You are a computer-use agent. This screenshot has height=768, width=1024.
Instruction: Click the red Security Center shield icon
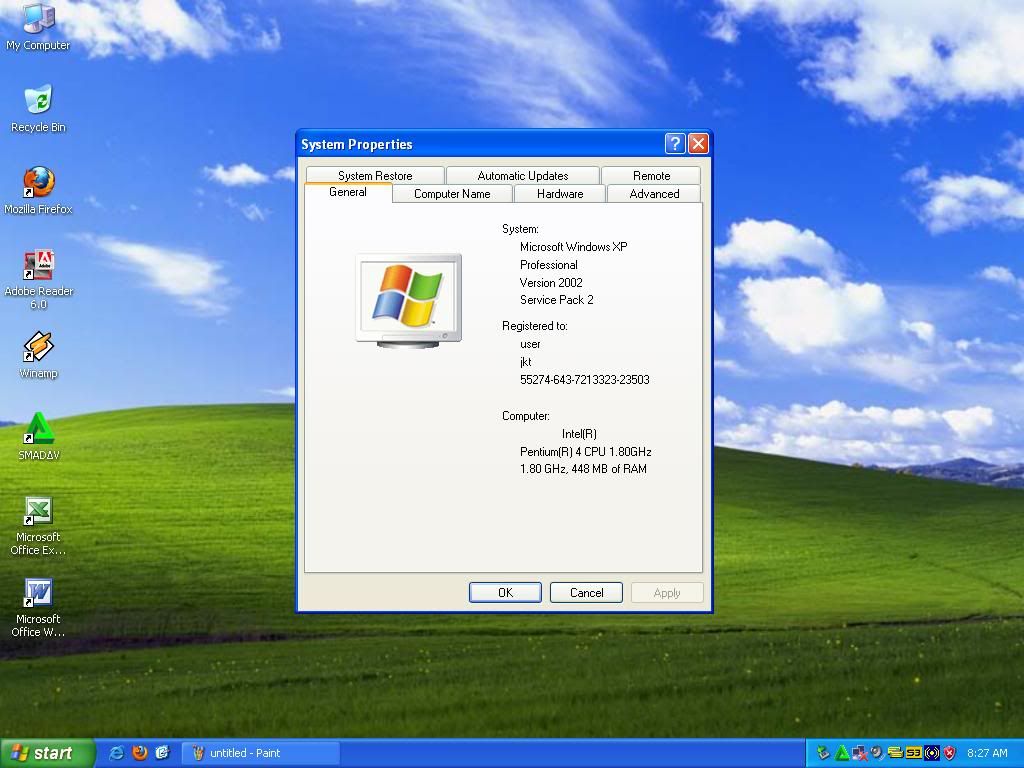[x=950, y=753]
